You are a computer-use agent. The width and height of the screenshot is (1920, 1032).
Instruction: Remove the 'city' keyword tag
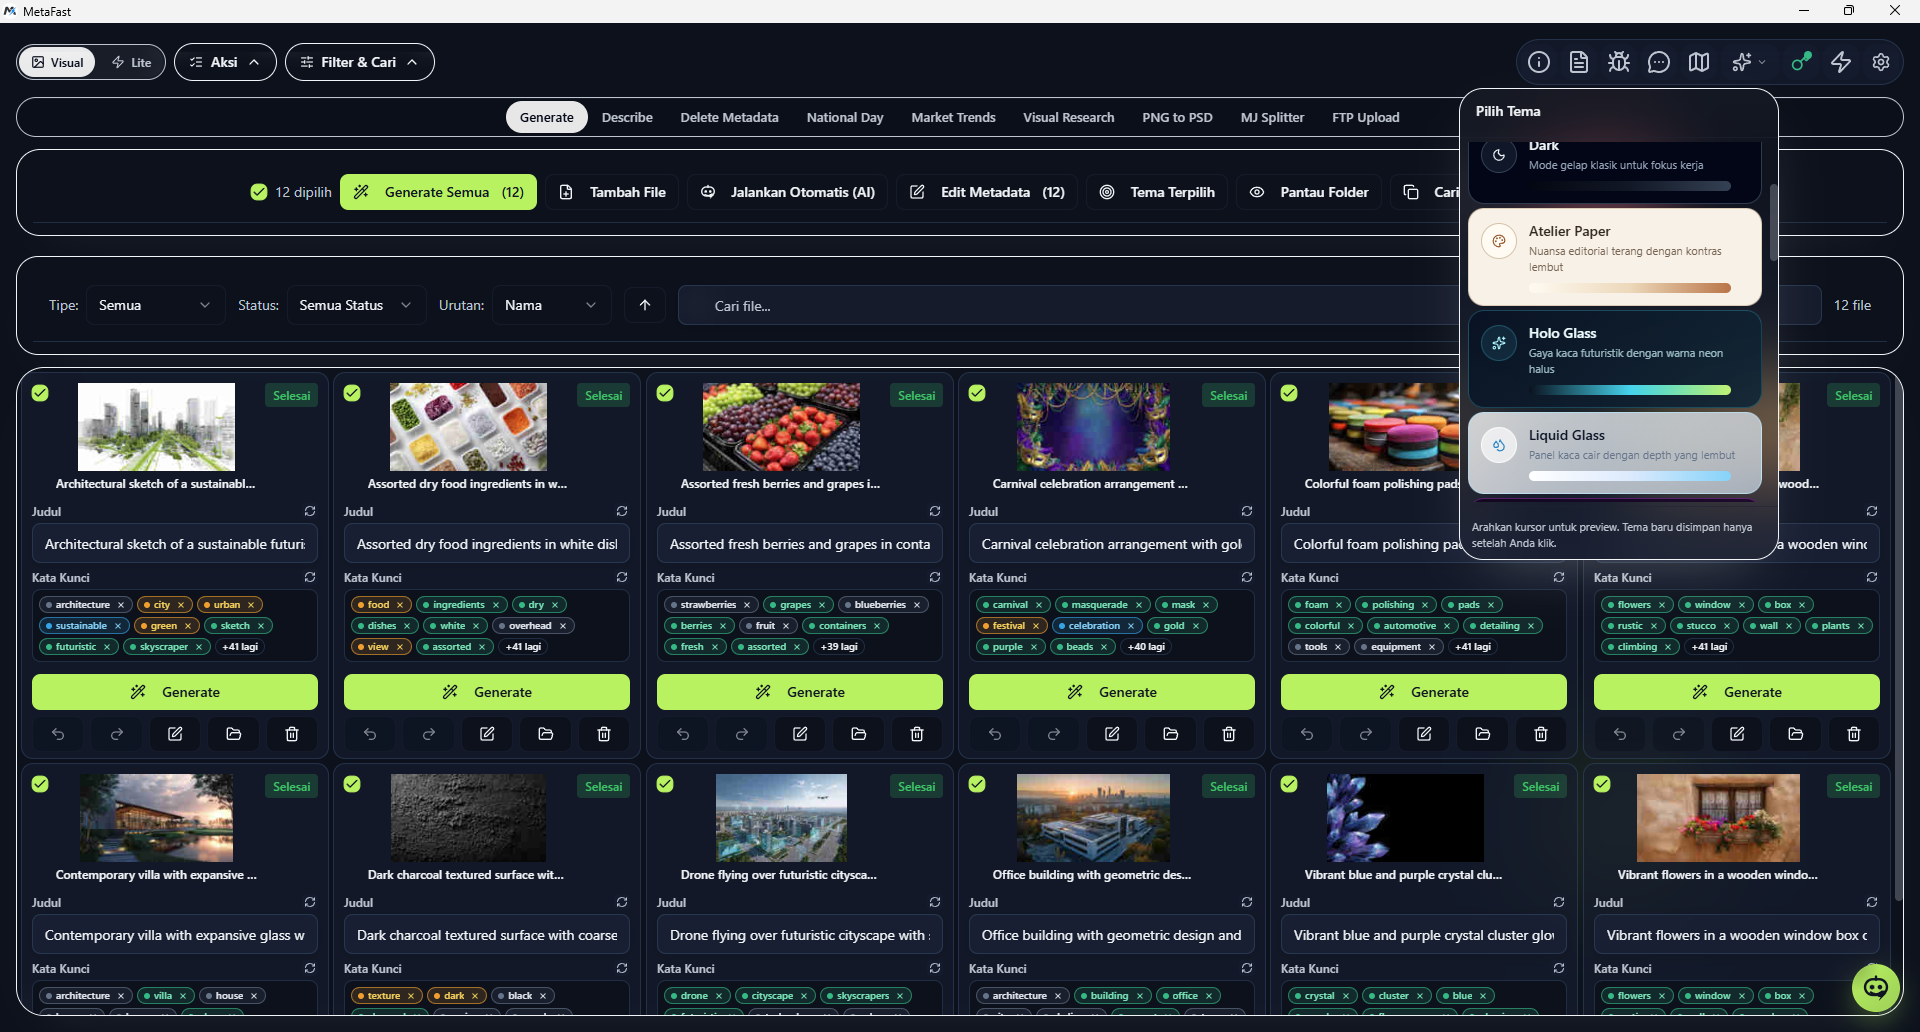click(x=181, y=605)
